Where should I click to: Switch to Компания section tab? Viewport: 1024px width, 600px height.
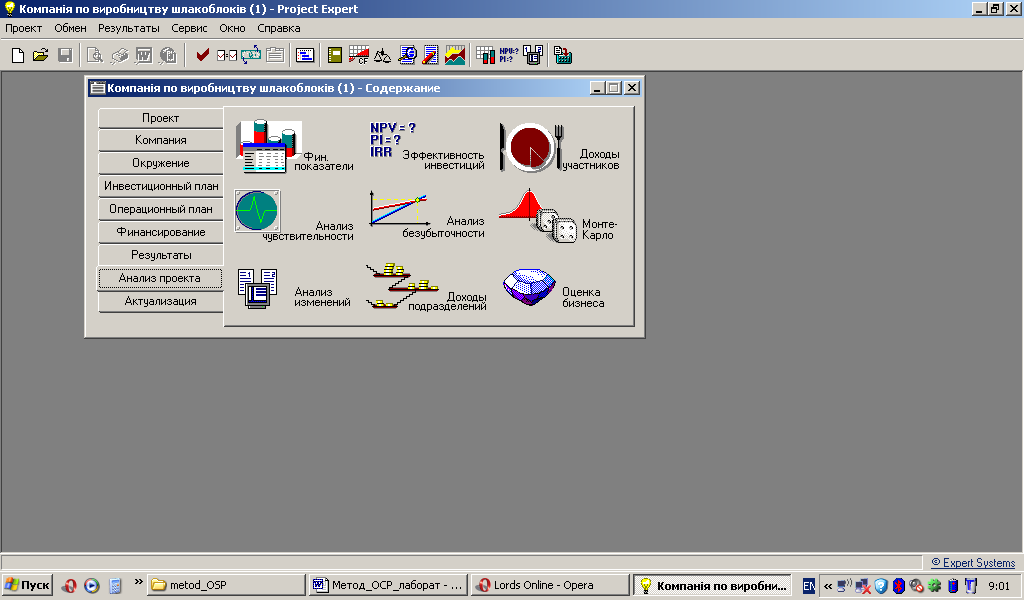(x=161, y=140)
